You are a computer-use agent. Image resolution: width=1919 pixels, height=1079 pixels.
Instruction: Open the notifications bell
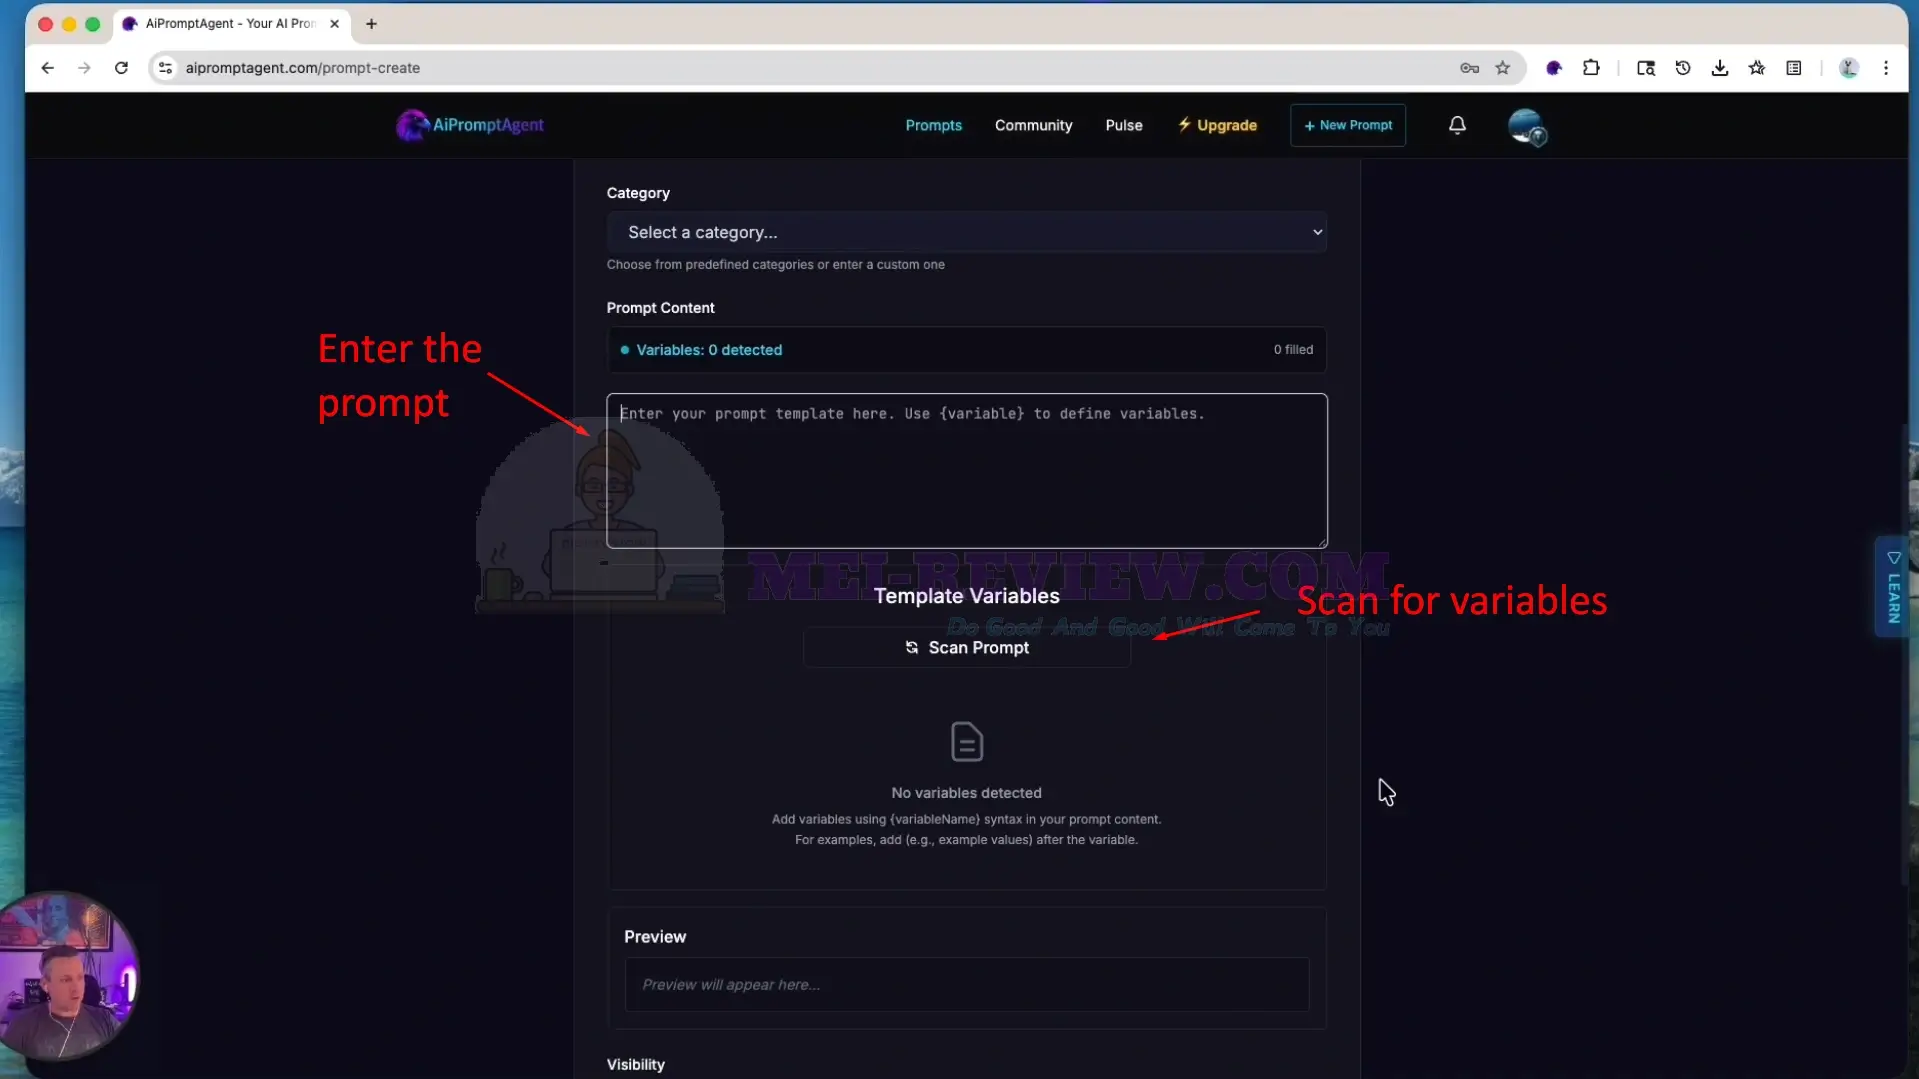(x=1457, y=125)
